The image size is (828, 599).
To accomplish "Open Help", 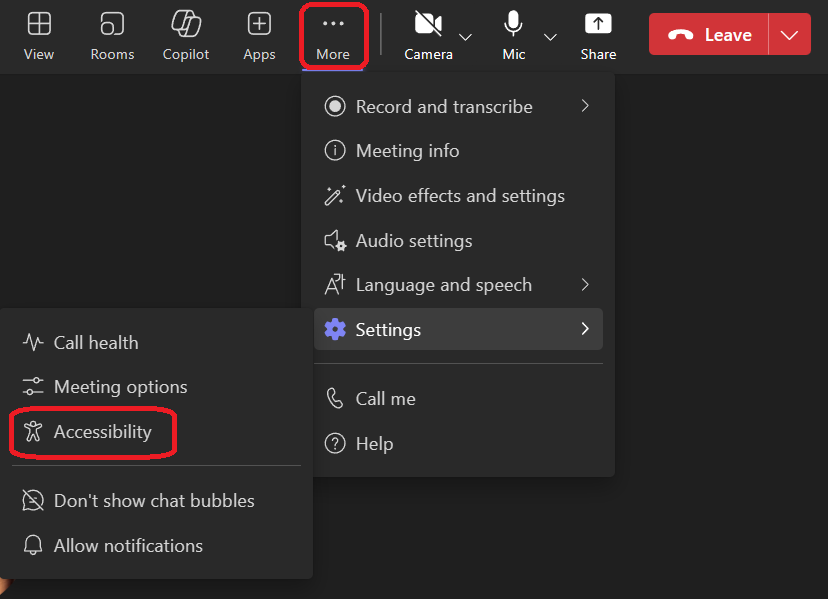I will (x=375, y=443).
